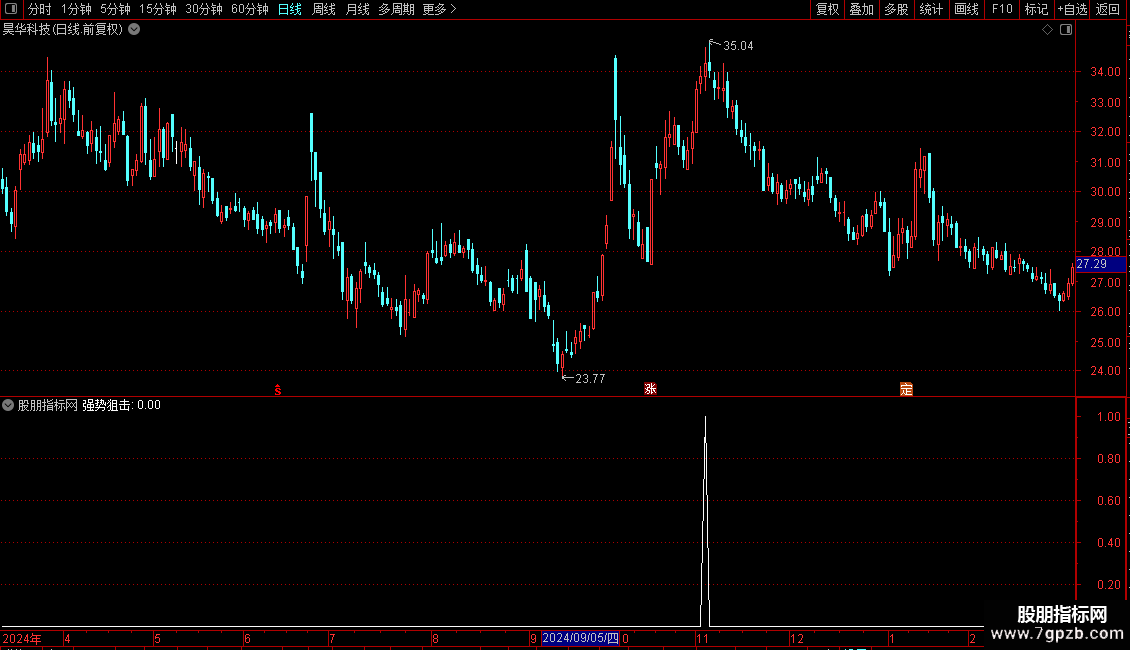Open the 多股 multi-stock view
Viewport: 1130px width, 650px height.
896,9
